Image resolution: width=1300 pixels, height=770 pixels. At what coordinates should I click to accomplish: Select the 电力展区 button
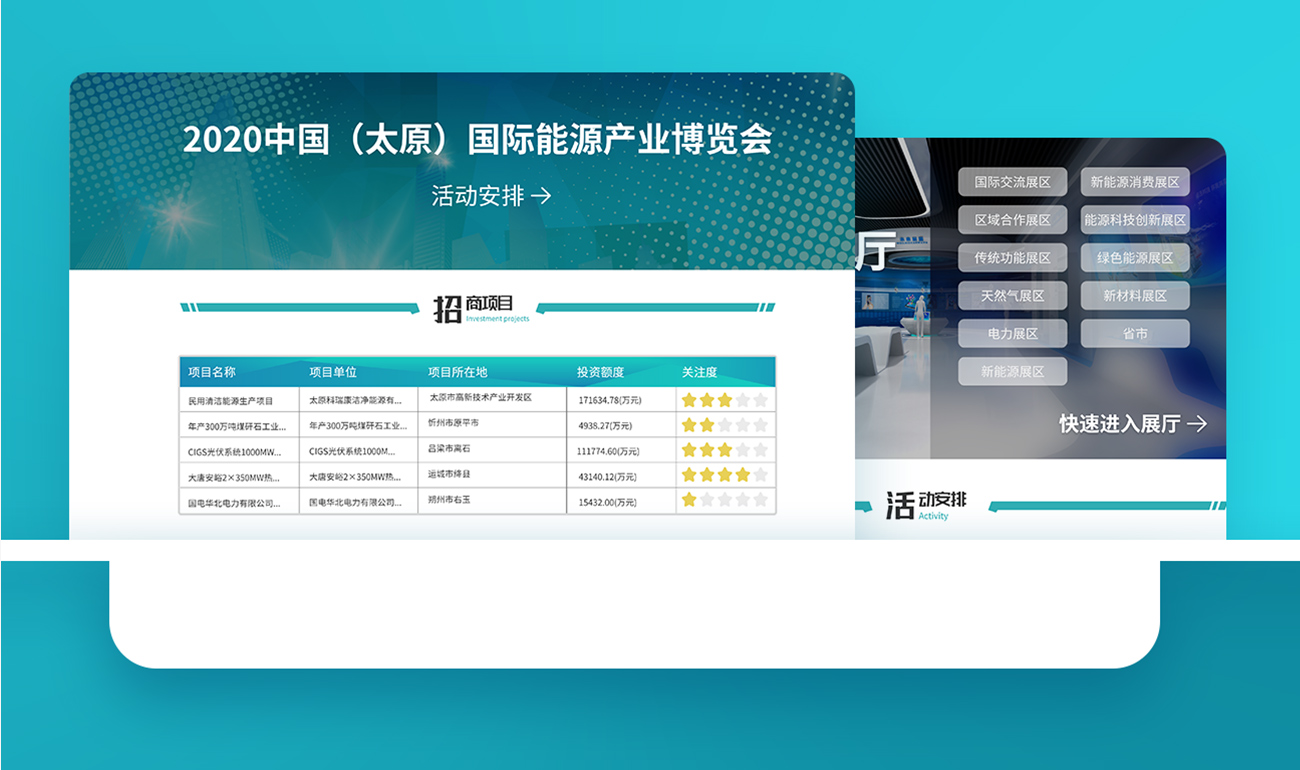(x=1012, y=334)
